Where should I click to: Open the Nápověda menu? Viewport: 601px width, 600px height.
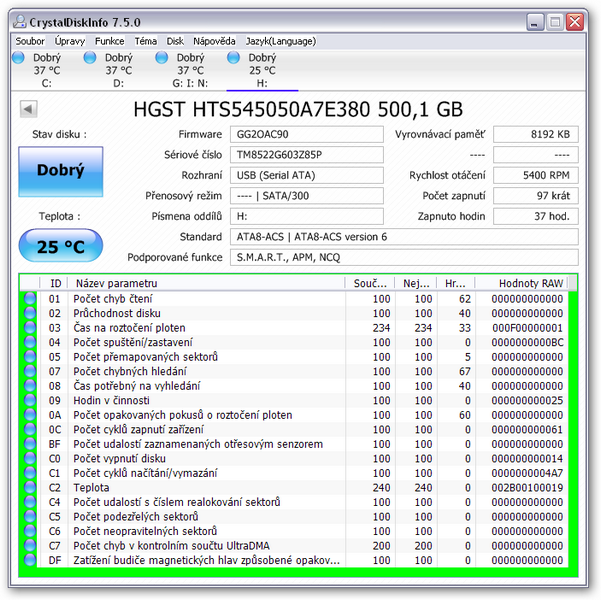(x=214, y=41)
